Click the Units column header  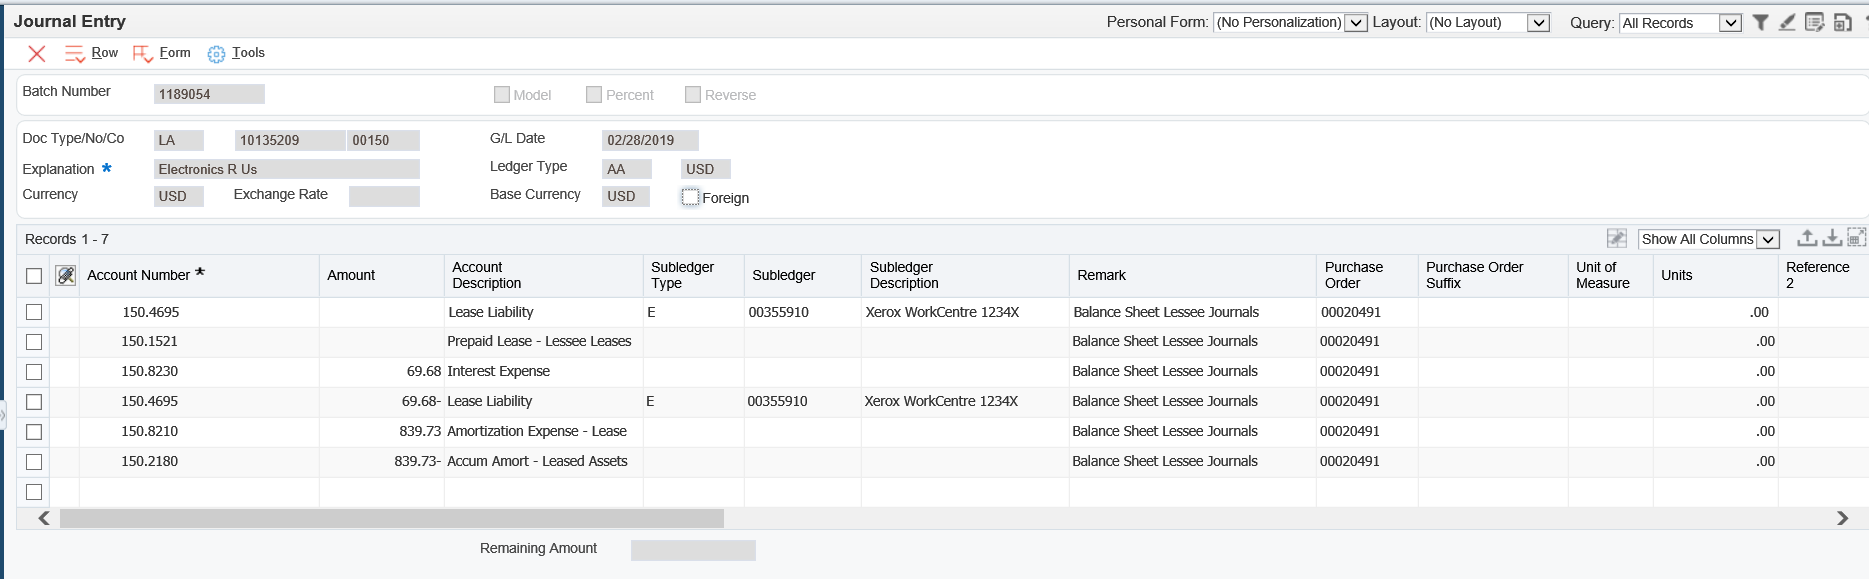point(1716,275)
